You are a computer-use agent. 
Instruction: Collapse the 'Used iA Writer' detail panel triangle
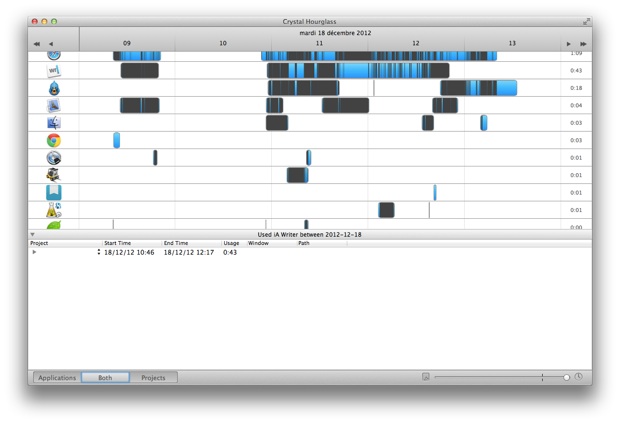32,235
